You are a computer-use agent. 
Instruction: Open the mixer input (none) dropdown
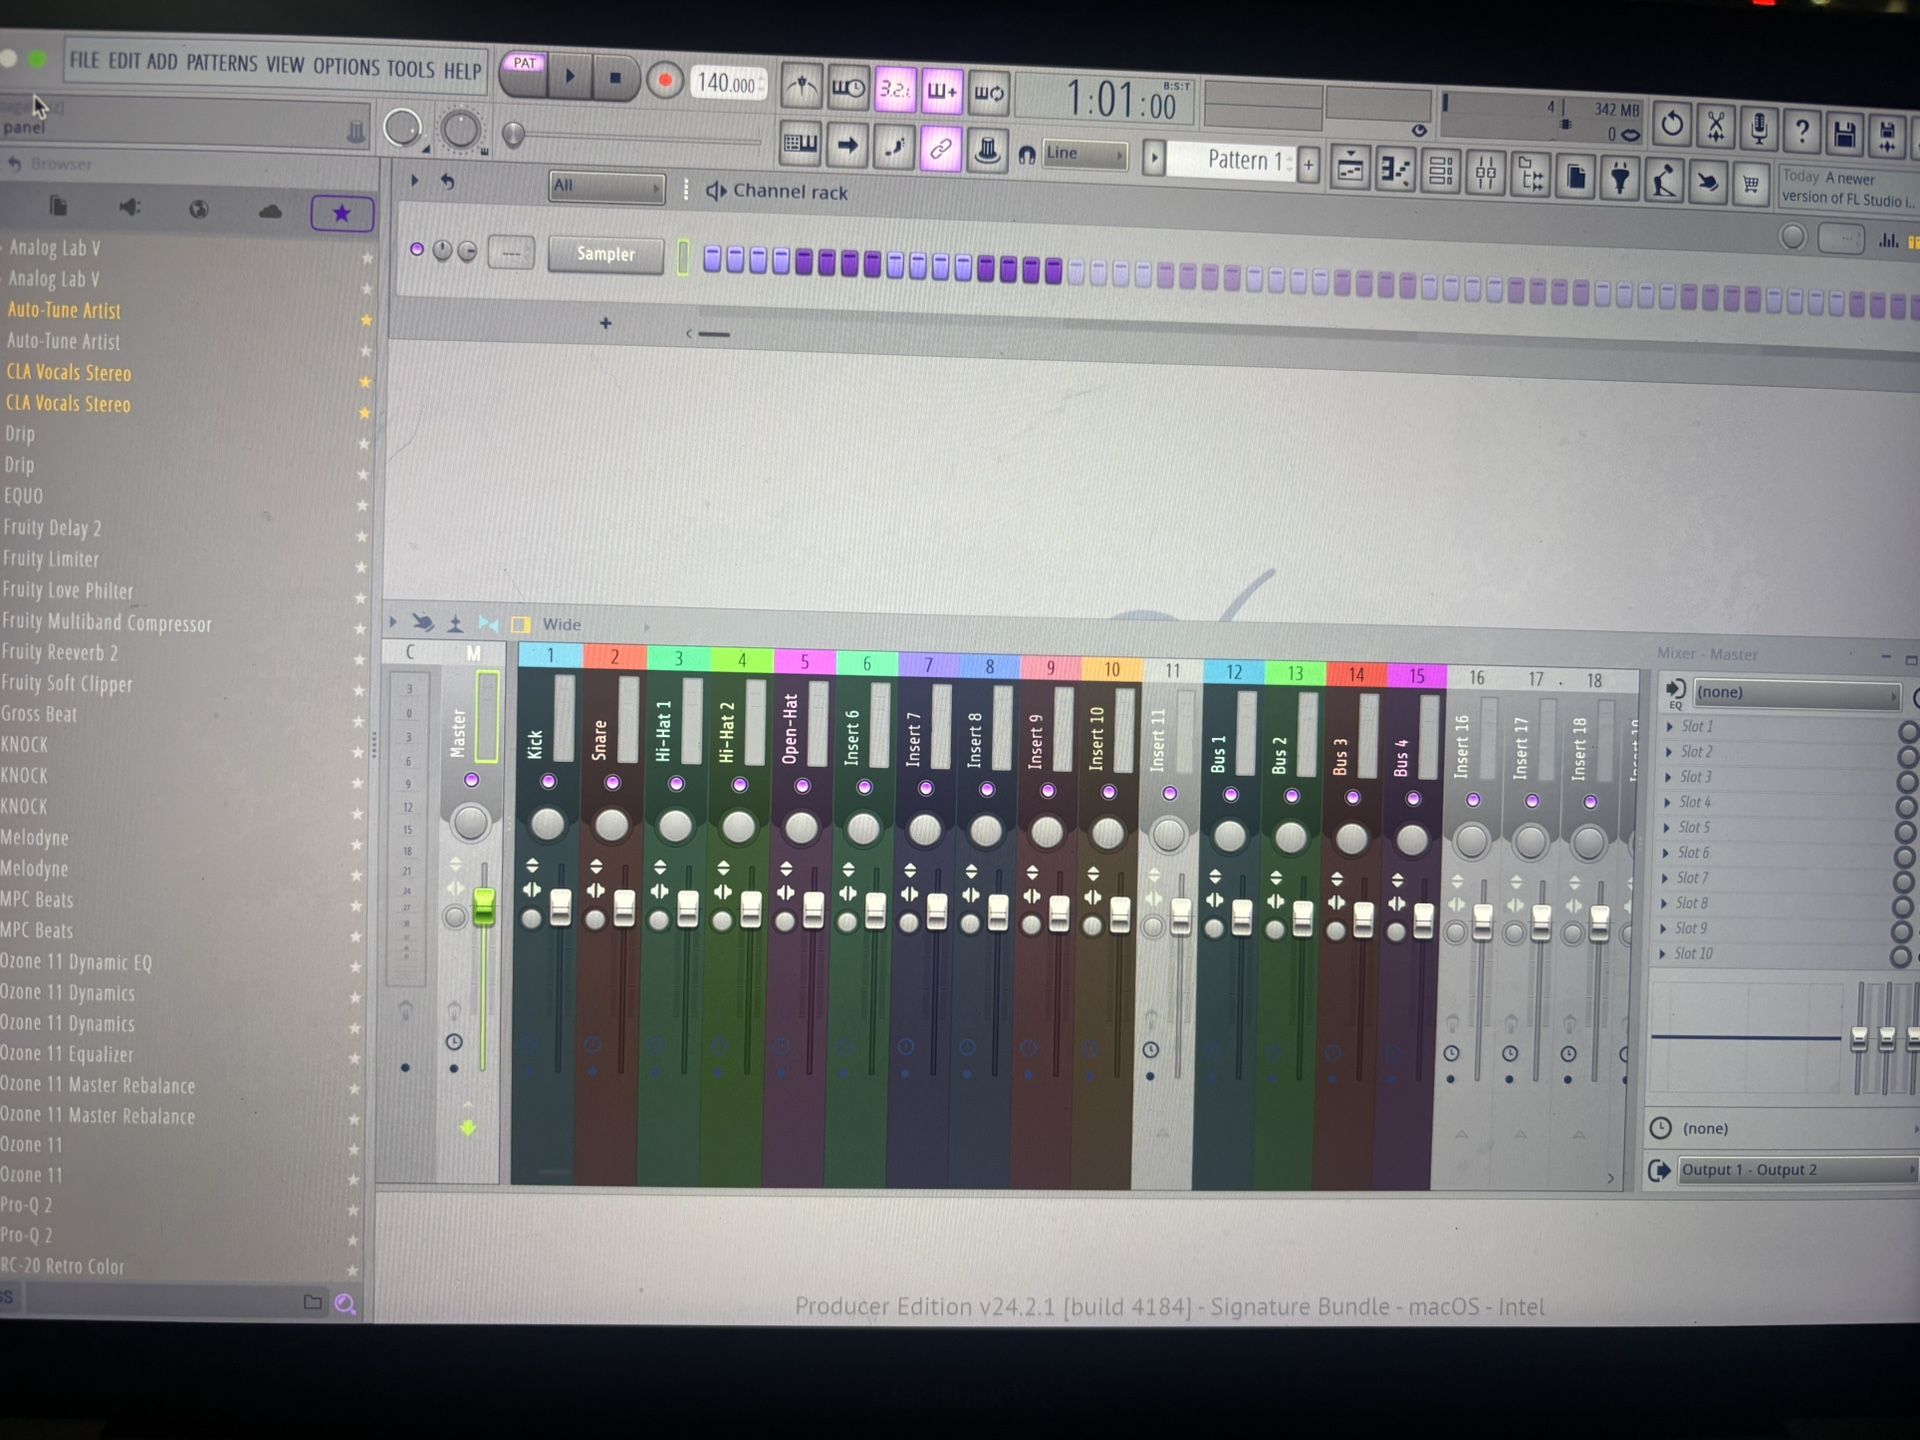[1797, 693]
